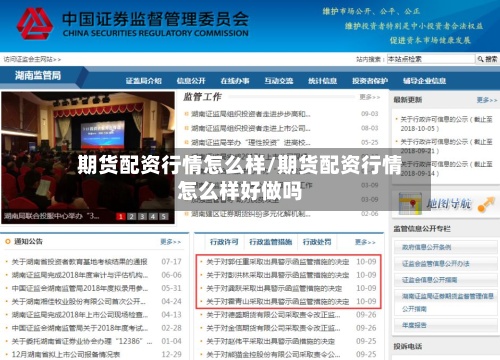Show slideshow image 3

(142, 216)
